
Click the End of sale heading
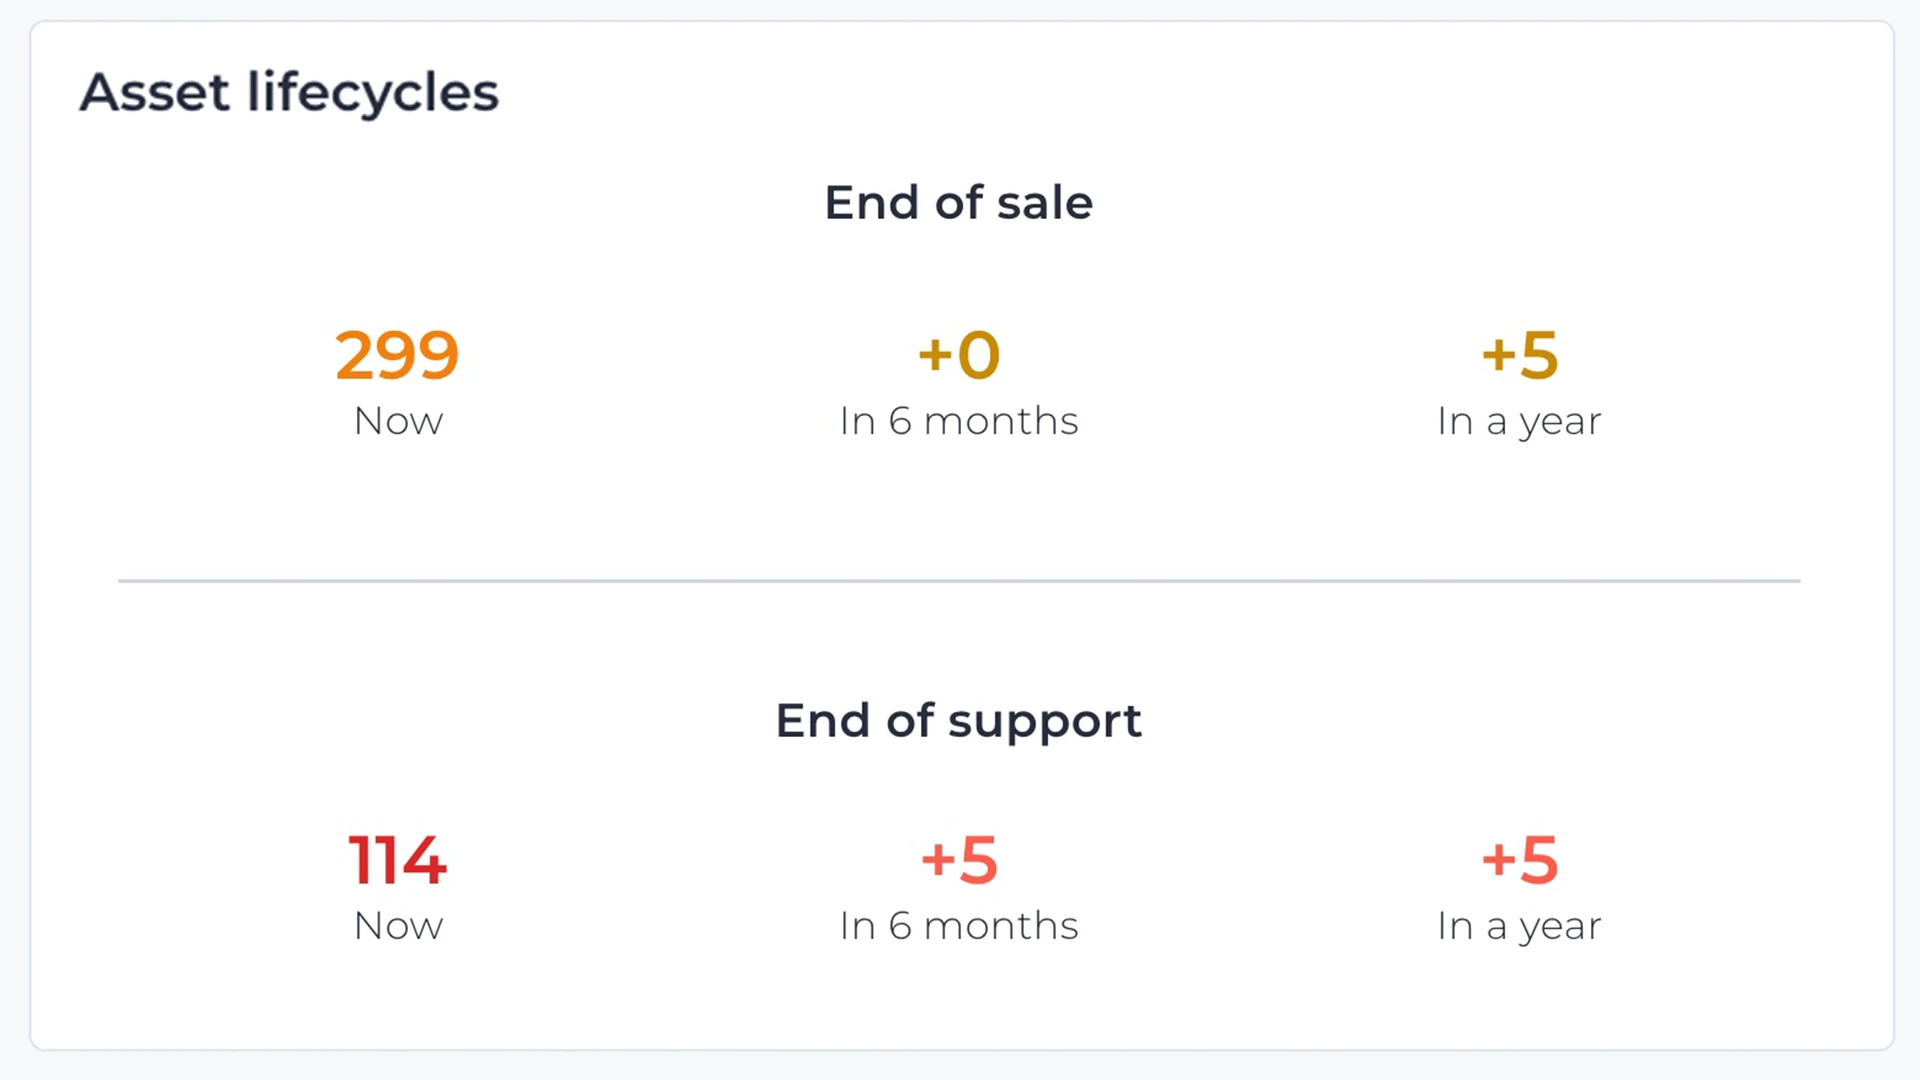pyautogui.click(x=958, y=203)
